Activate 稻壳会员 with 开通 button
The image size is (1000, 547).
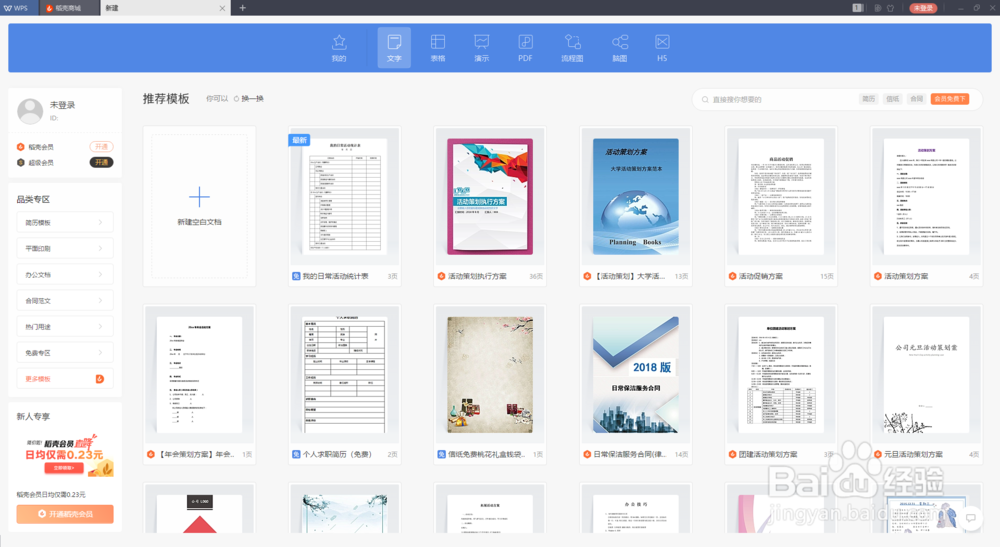tap(101, 147)
